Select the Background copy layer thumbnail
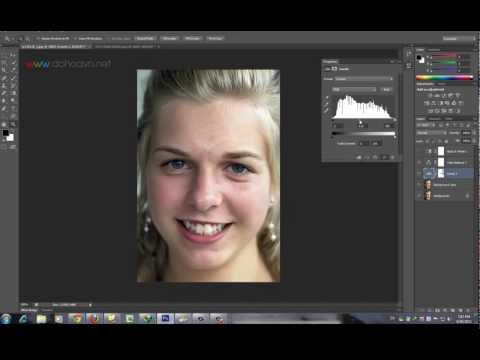Screen dimensions: 480x360 point(428,185)
